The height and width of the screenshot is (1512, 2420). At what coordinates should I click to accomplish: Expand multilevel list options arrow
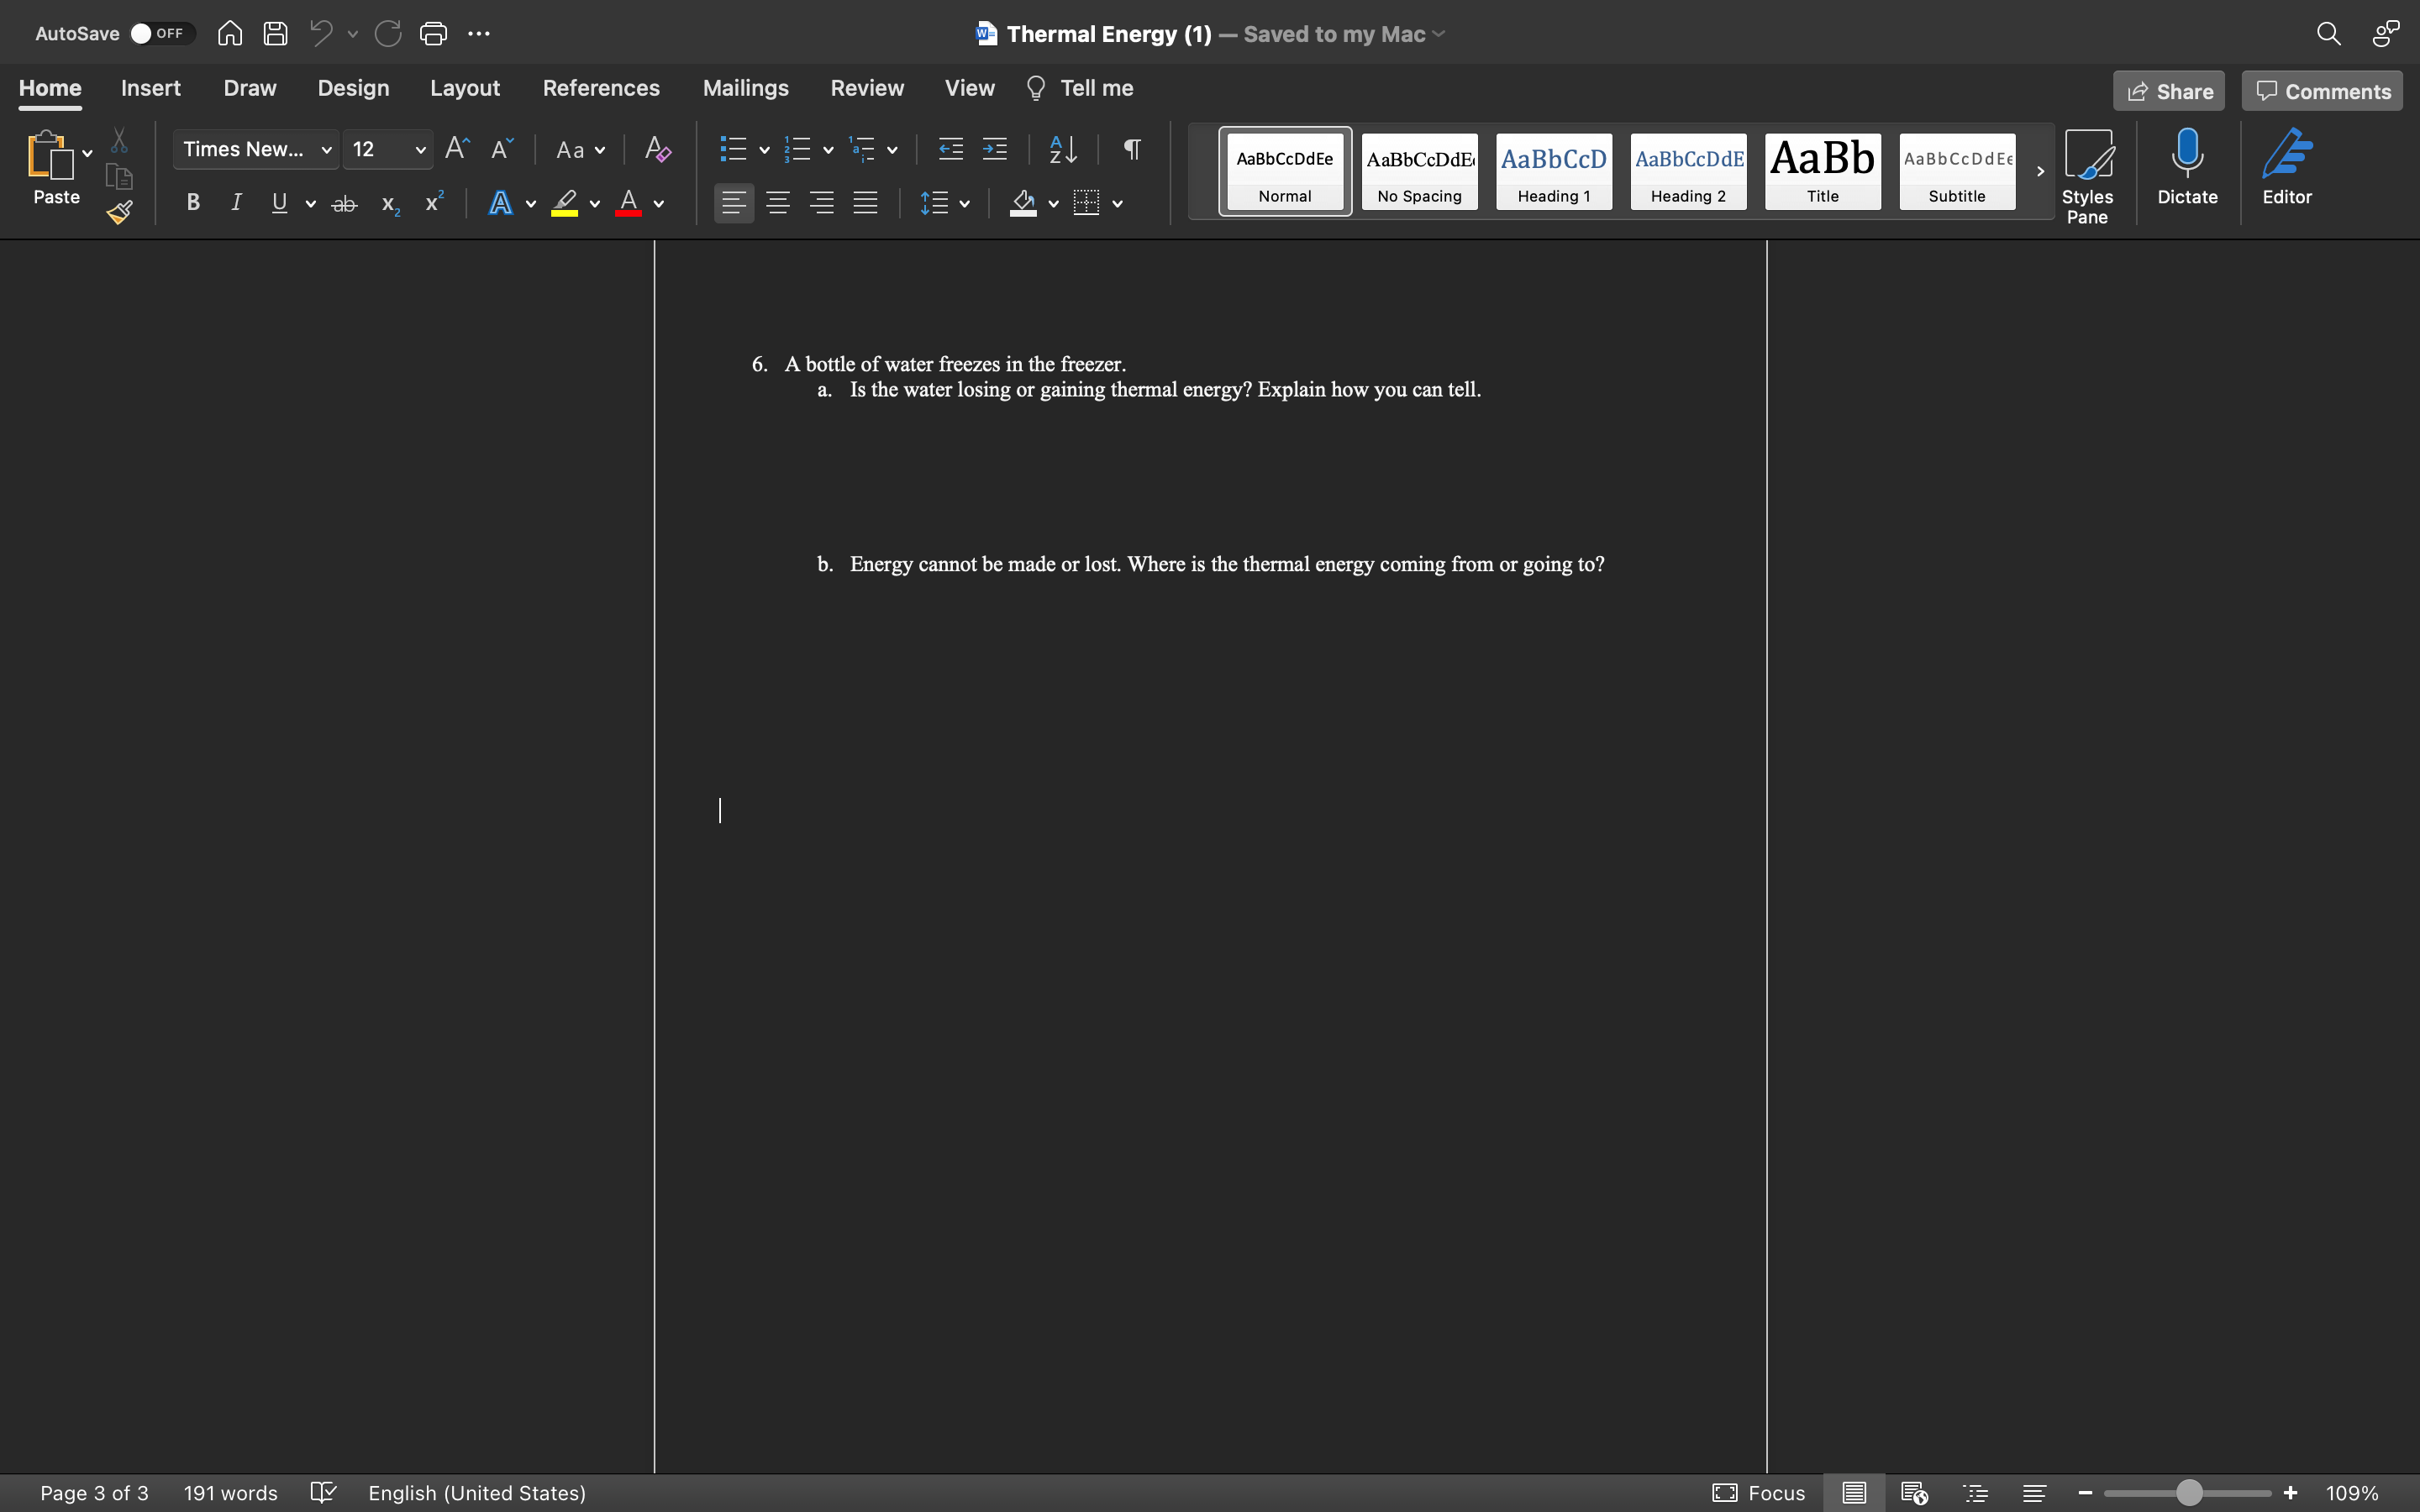892,150
